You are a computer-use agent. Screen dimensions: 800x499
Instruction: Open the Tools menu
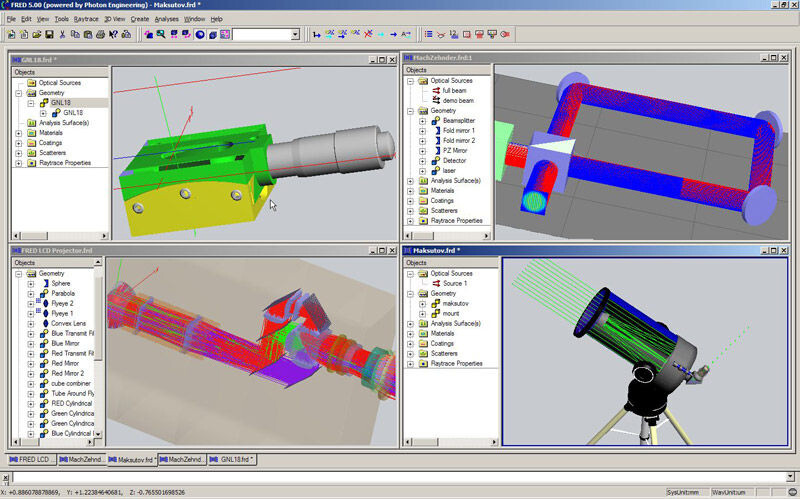[62, 19]
